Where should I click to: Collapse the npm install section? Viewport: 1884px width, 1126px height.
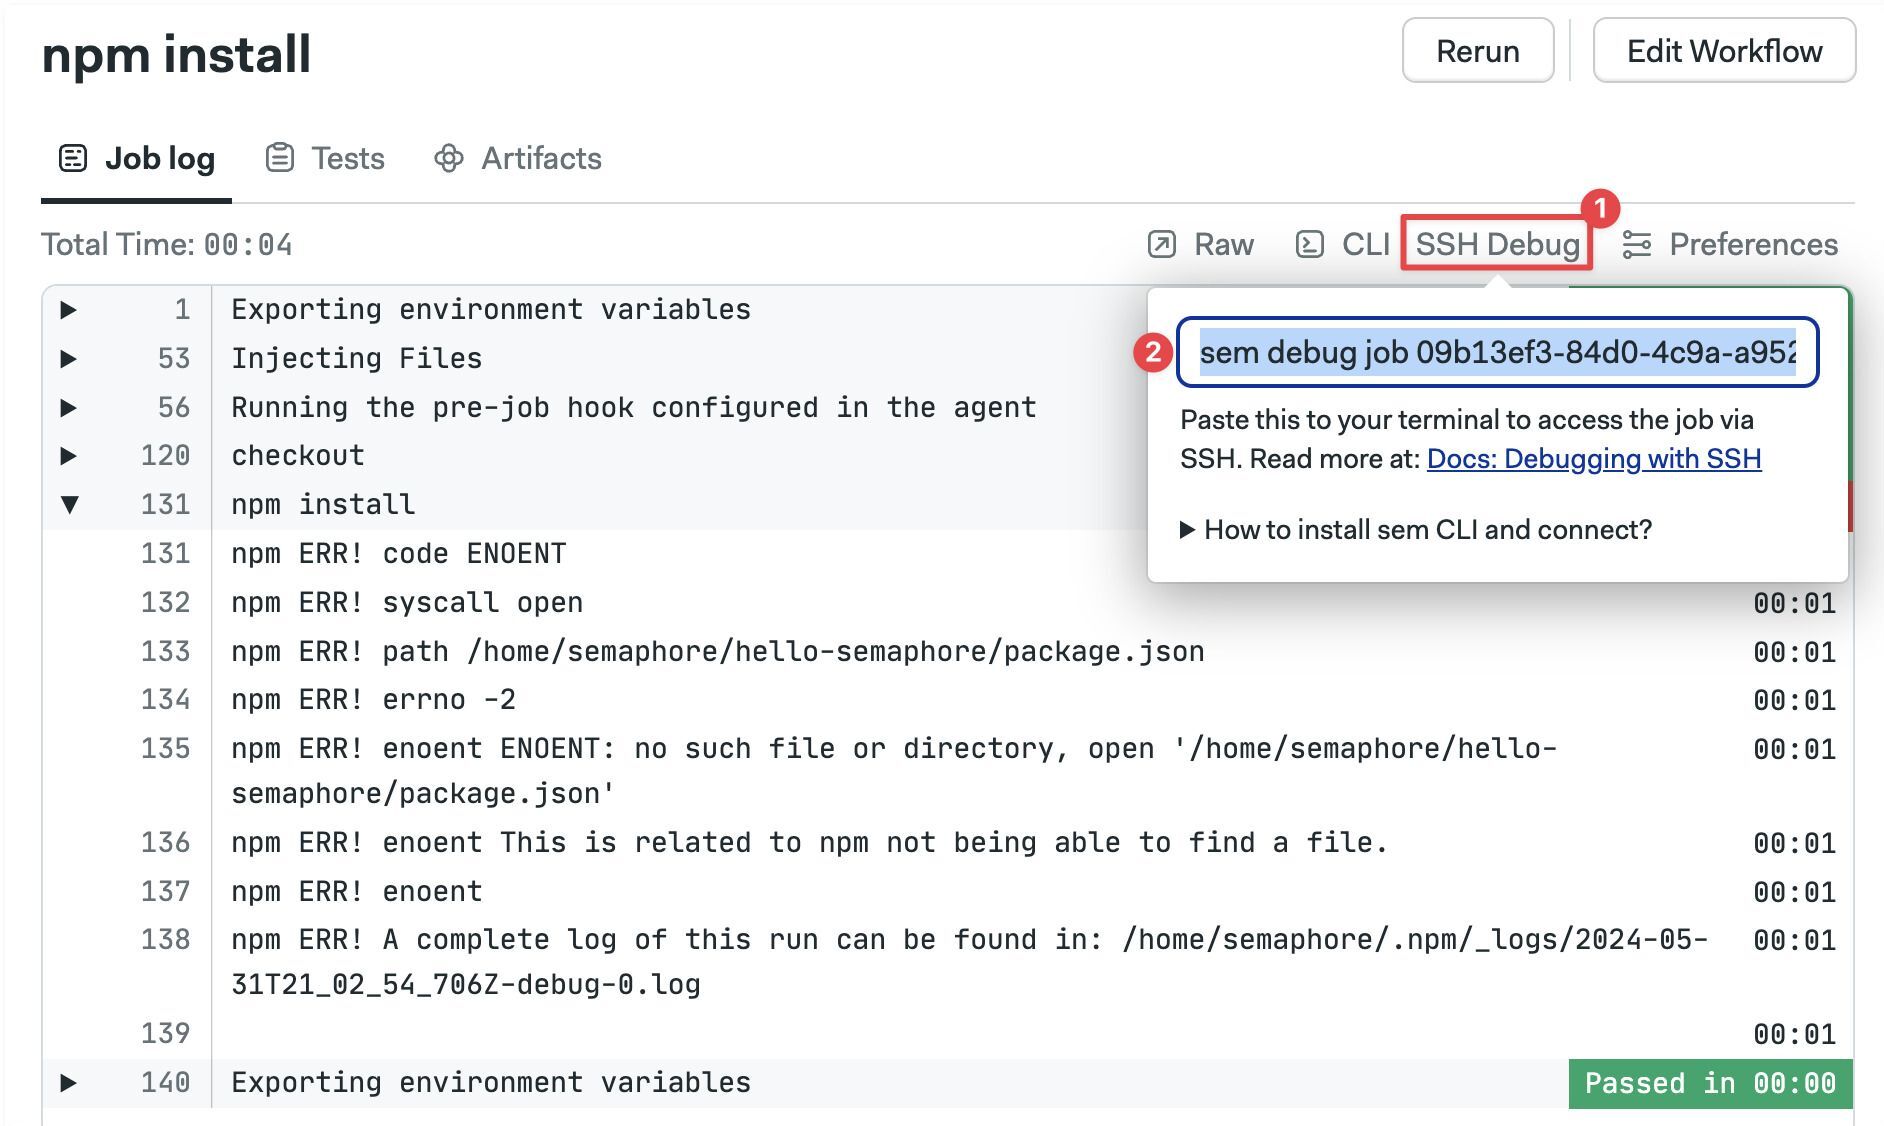[69, 505]
